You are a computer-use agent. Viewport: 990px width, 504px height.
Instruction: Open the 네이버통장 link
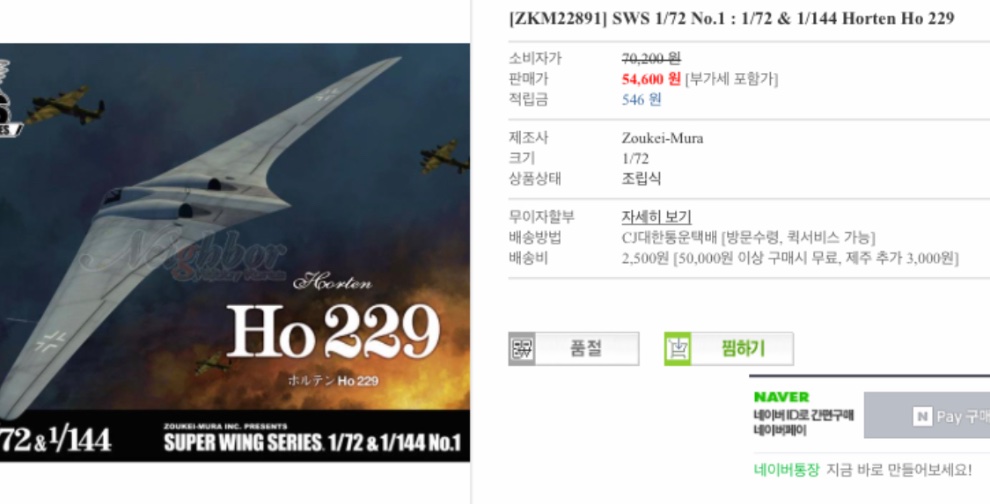click(x=786, y=470)
